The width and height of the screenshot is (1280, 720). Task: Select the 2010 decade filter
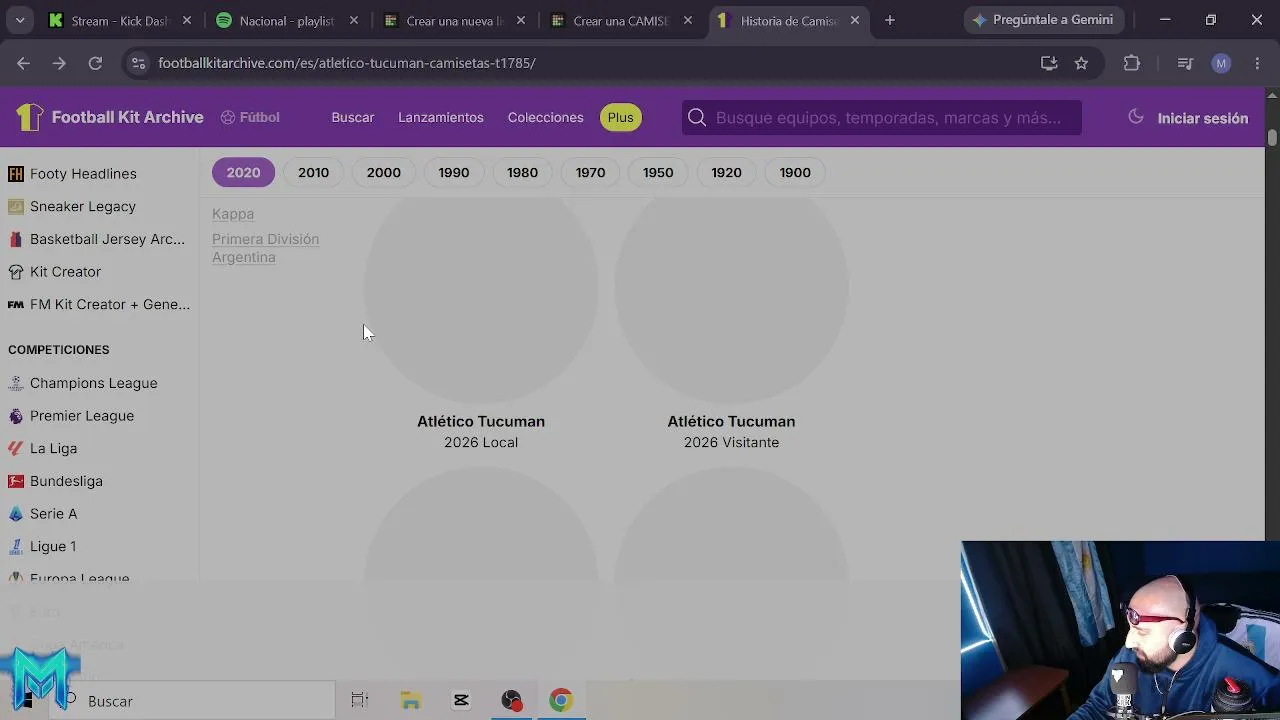pyautogui.click(x=313, y=172)
